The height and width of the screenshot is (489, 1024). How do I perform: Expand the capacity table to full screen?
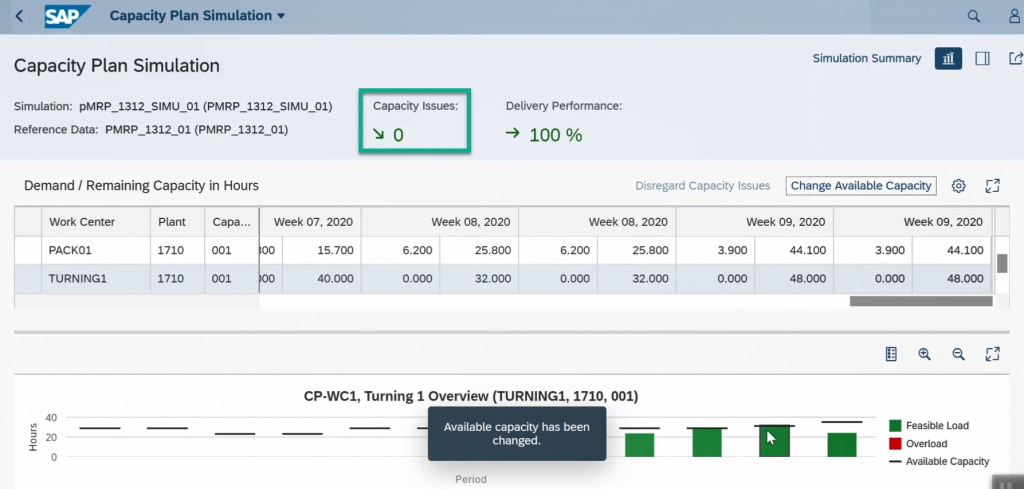pos(993,186)
